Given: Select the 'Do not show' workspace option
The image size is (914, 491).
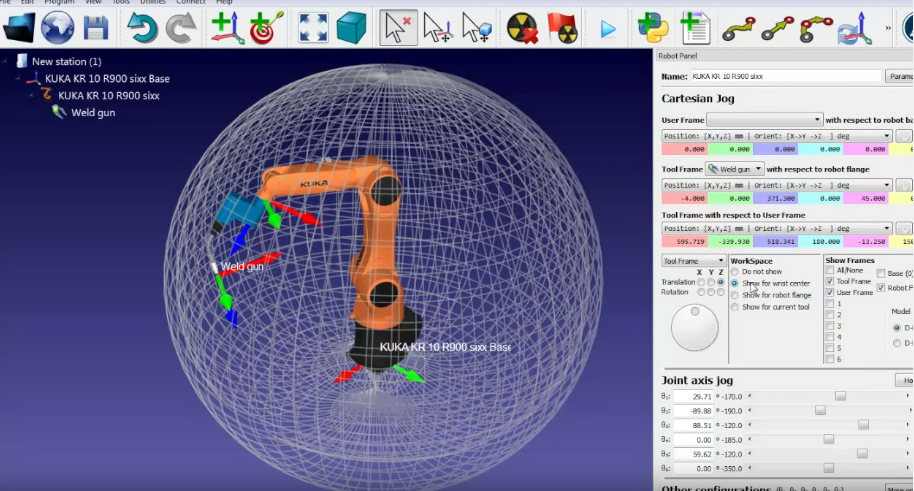Looking at the screenshot, I should pyautogui.click(x=735, y=272).
